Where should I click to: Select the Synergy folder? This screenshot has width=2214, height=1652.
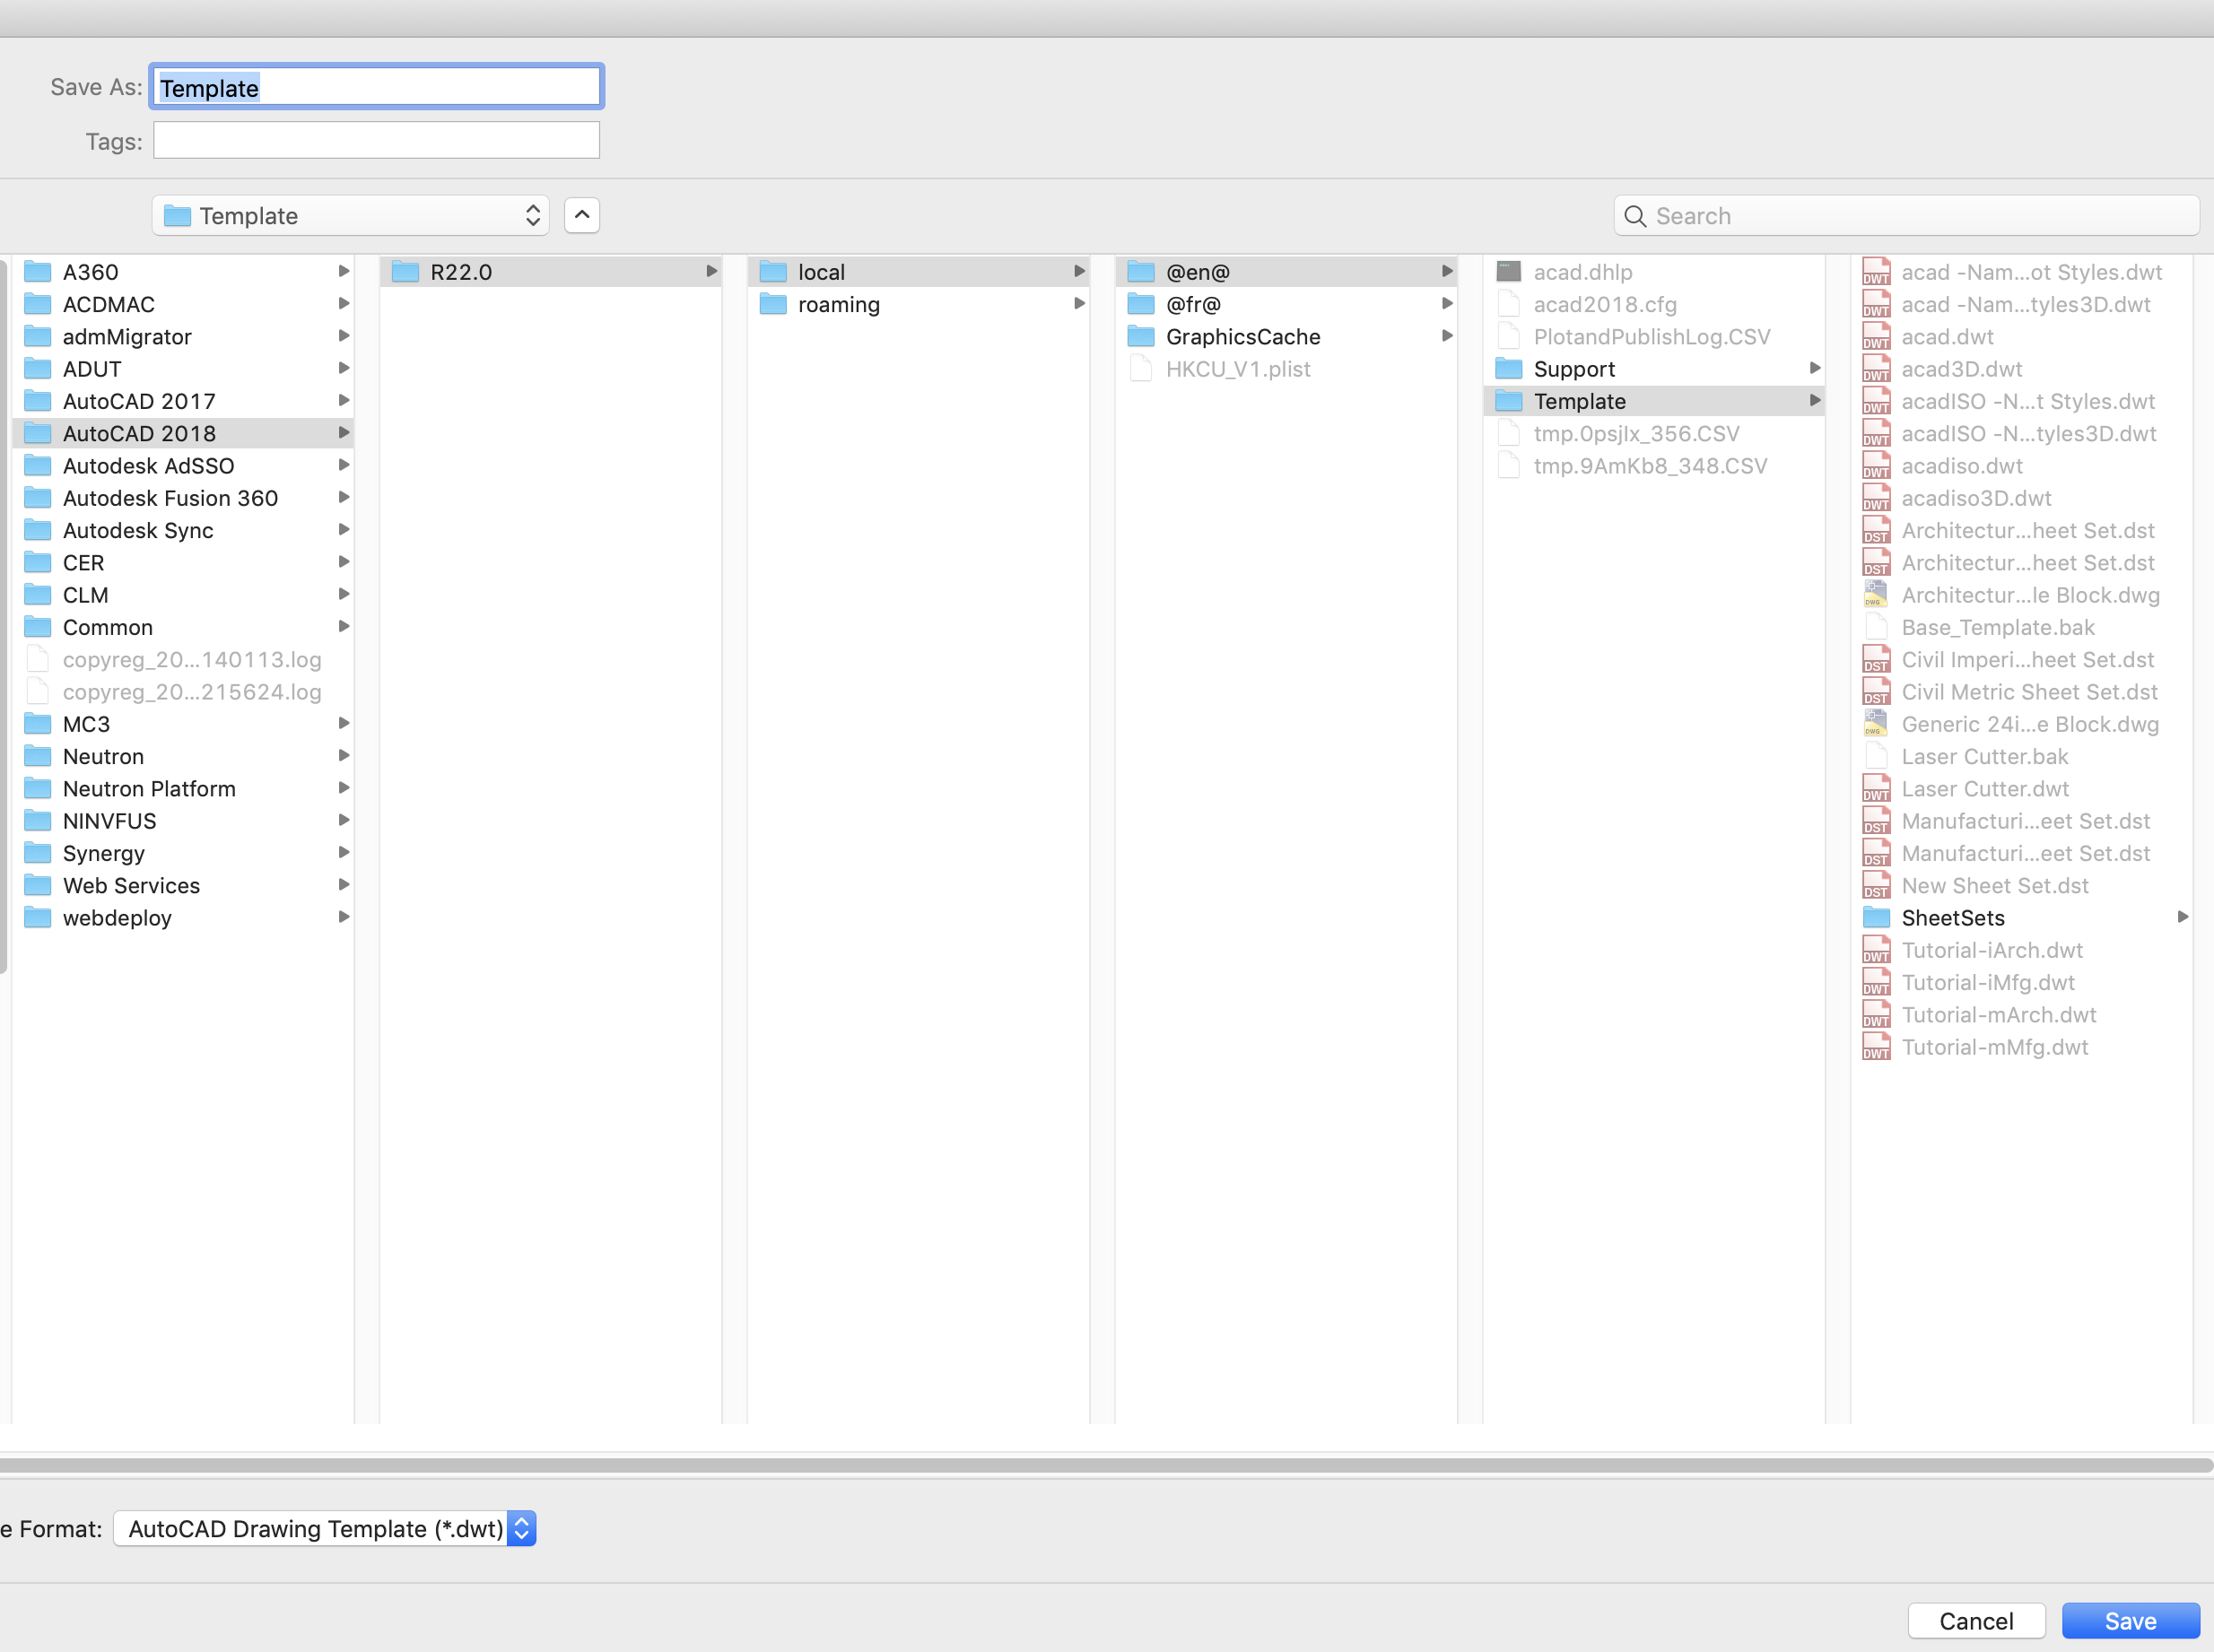183,853
